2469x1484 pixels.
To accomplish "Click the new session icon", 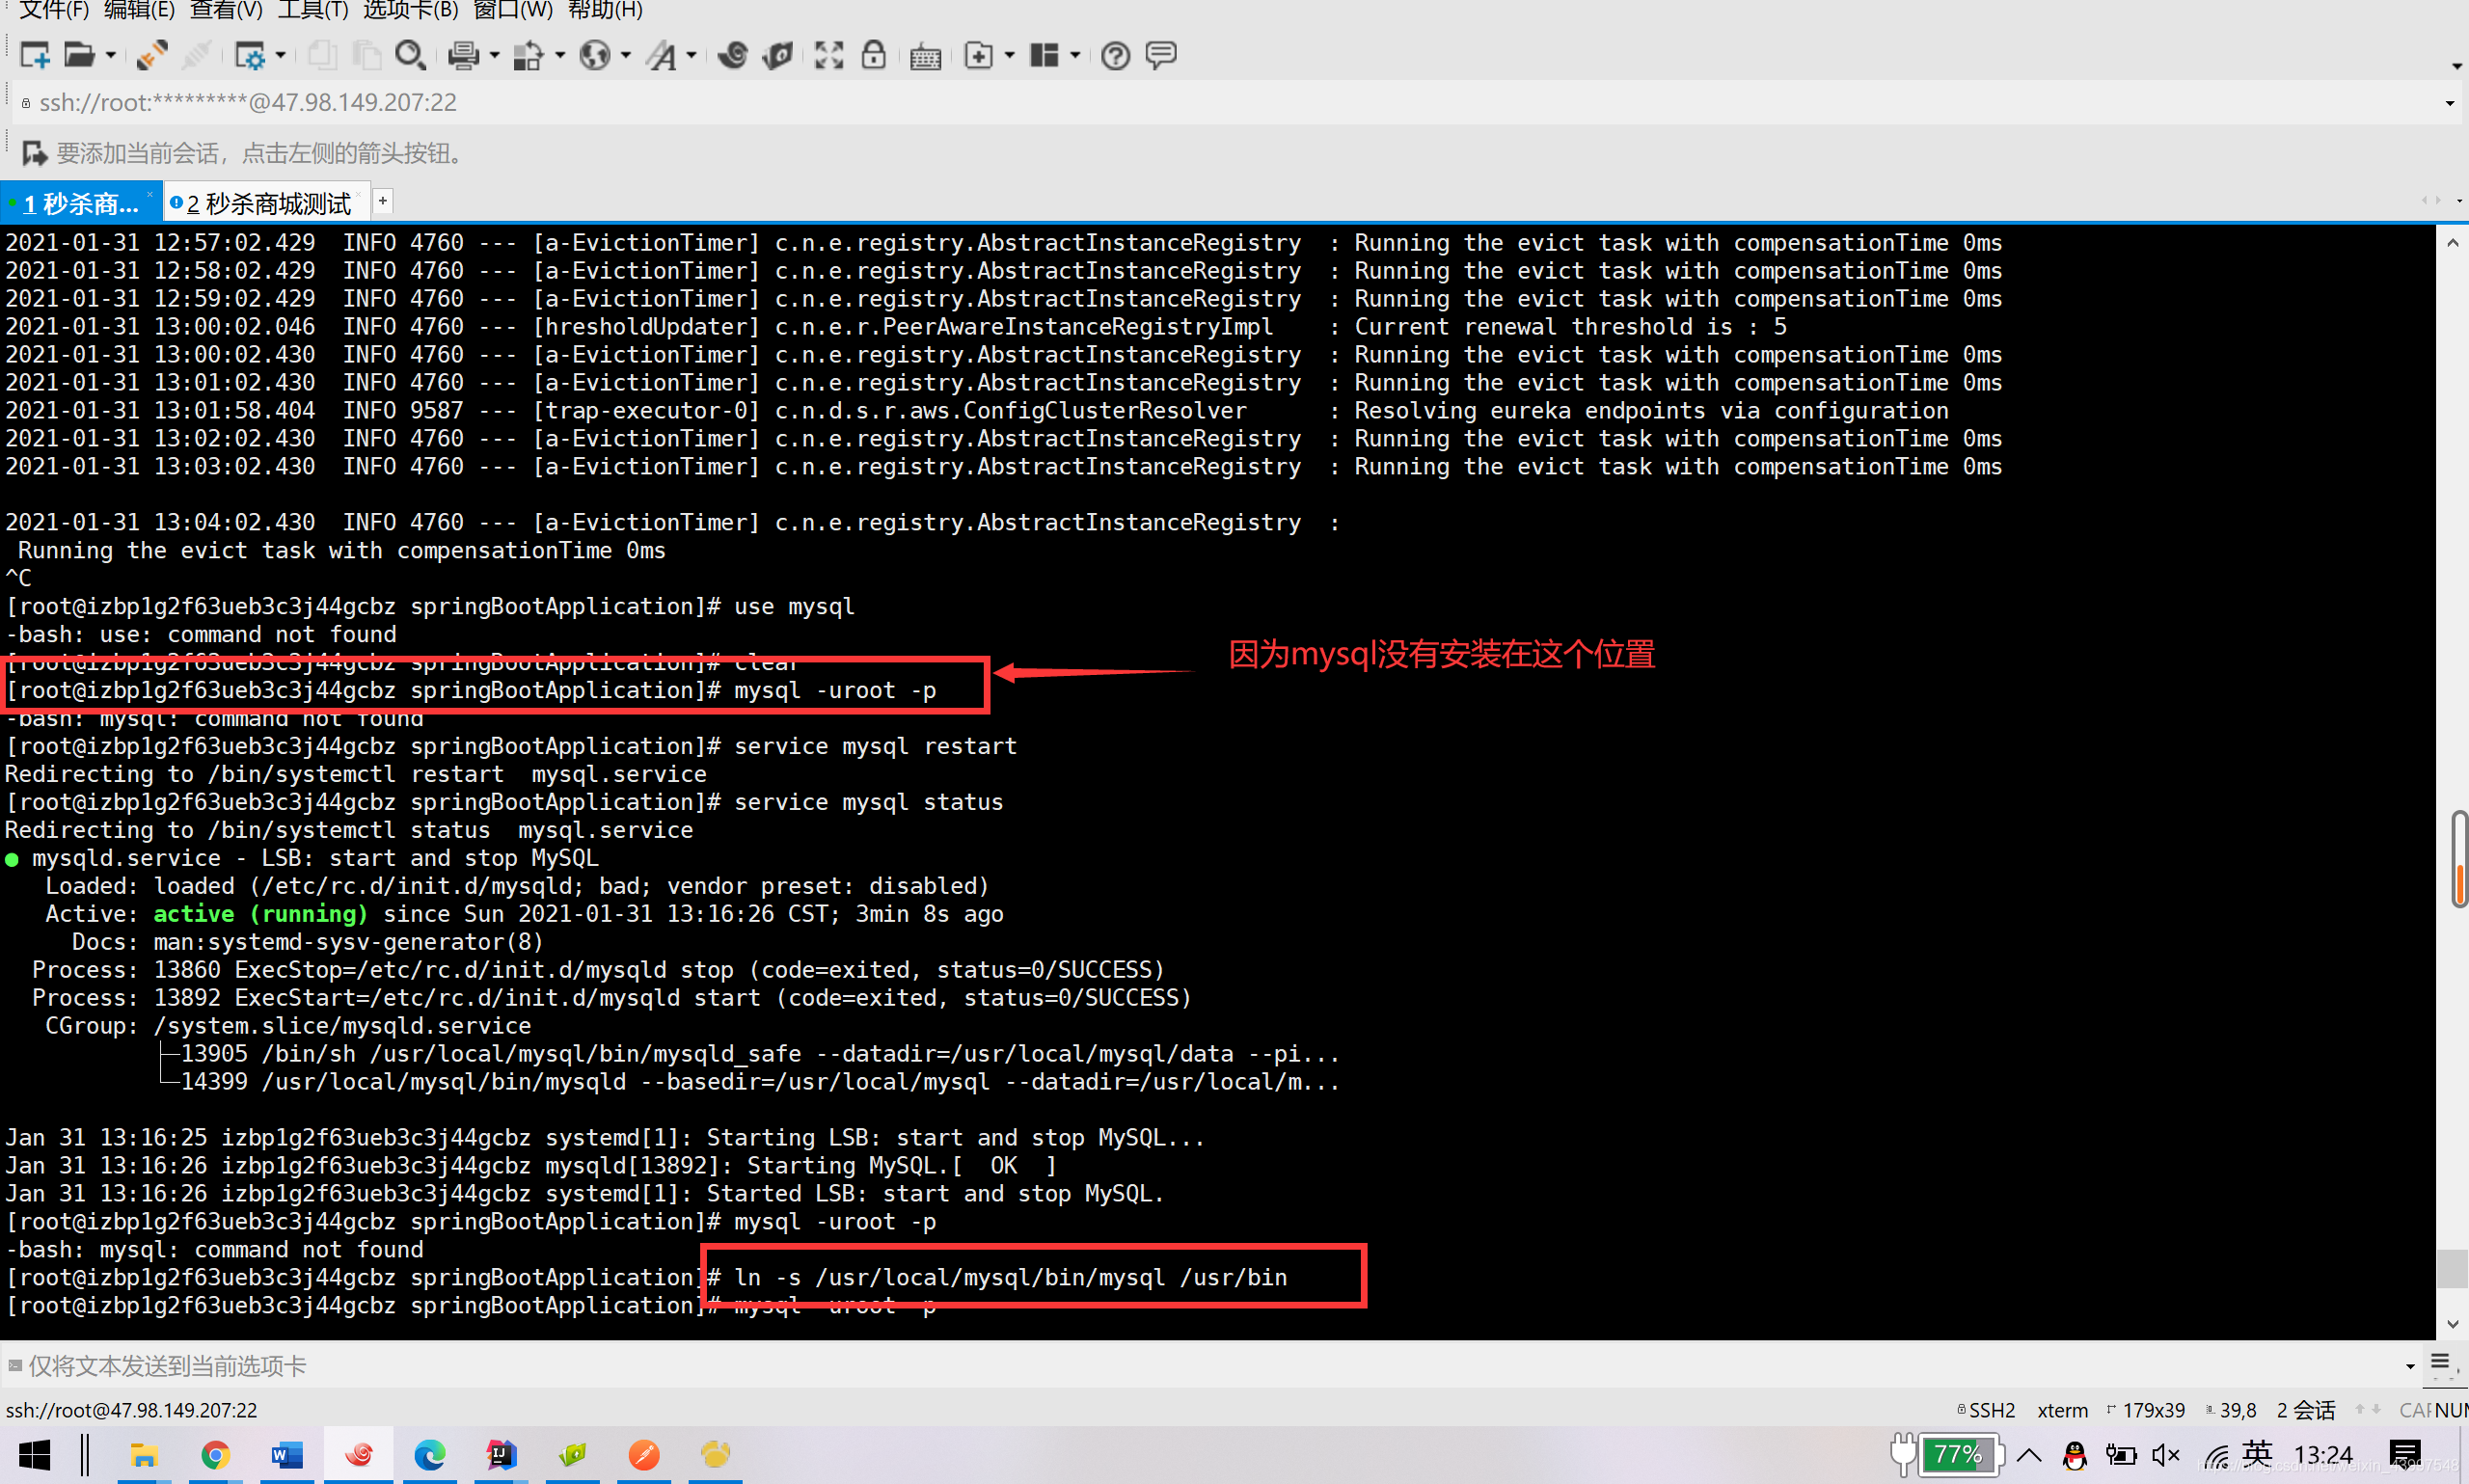I will click(34, 55).
